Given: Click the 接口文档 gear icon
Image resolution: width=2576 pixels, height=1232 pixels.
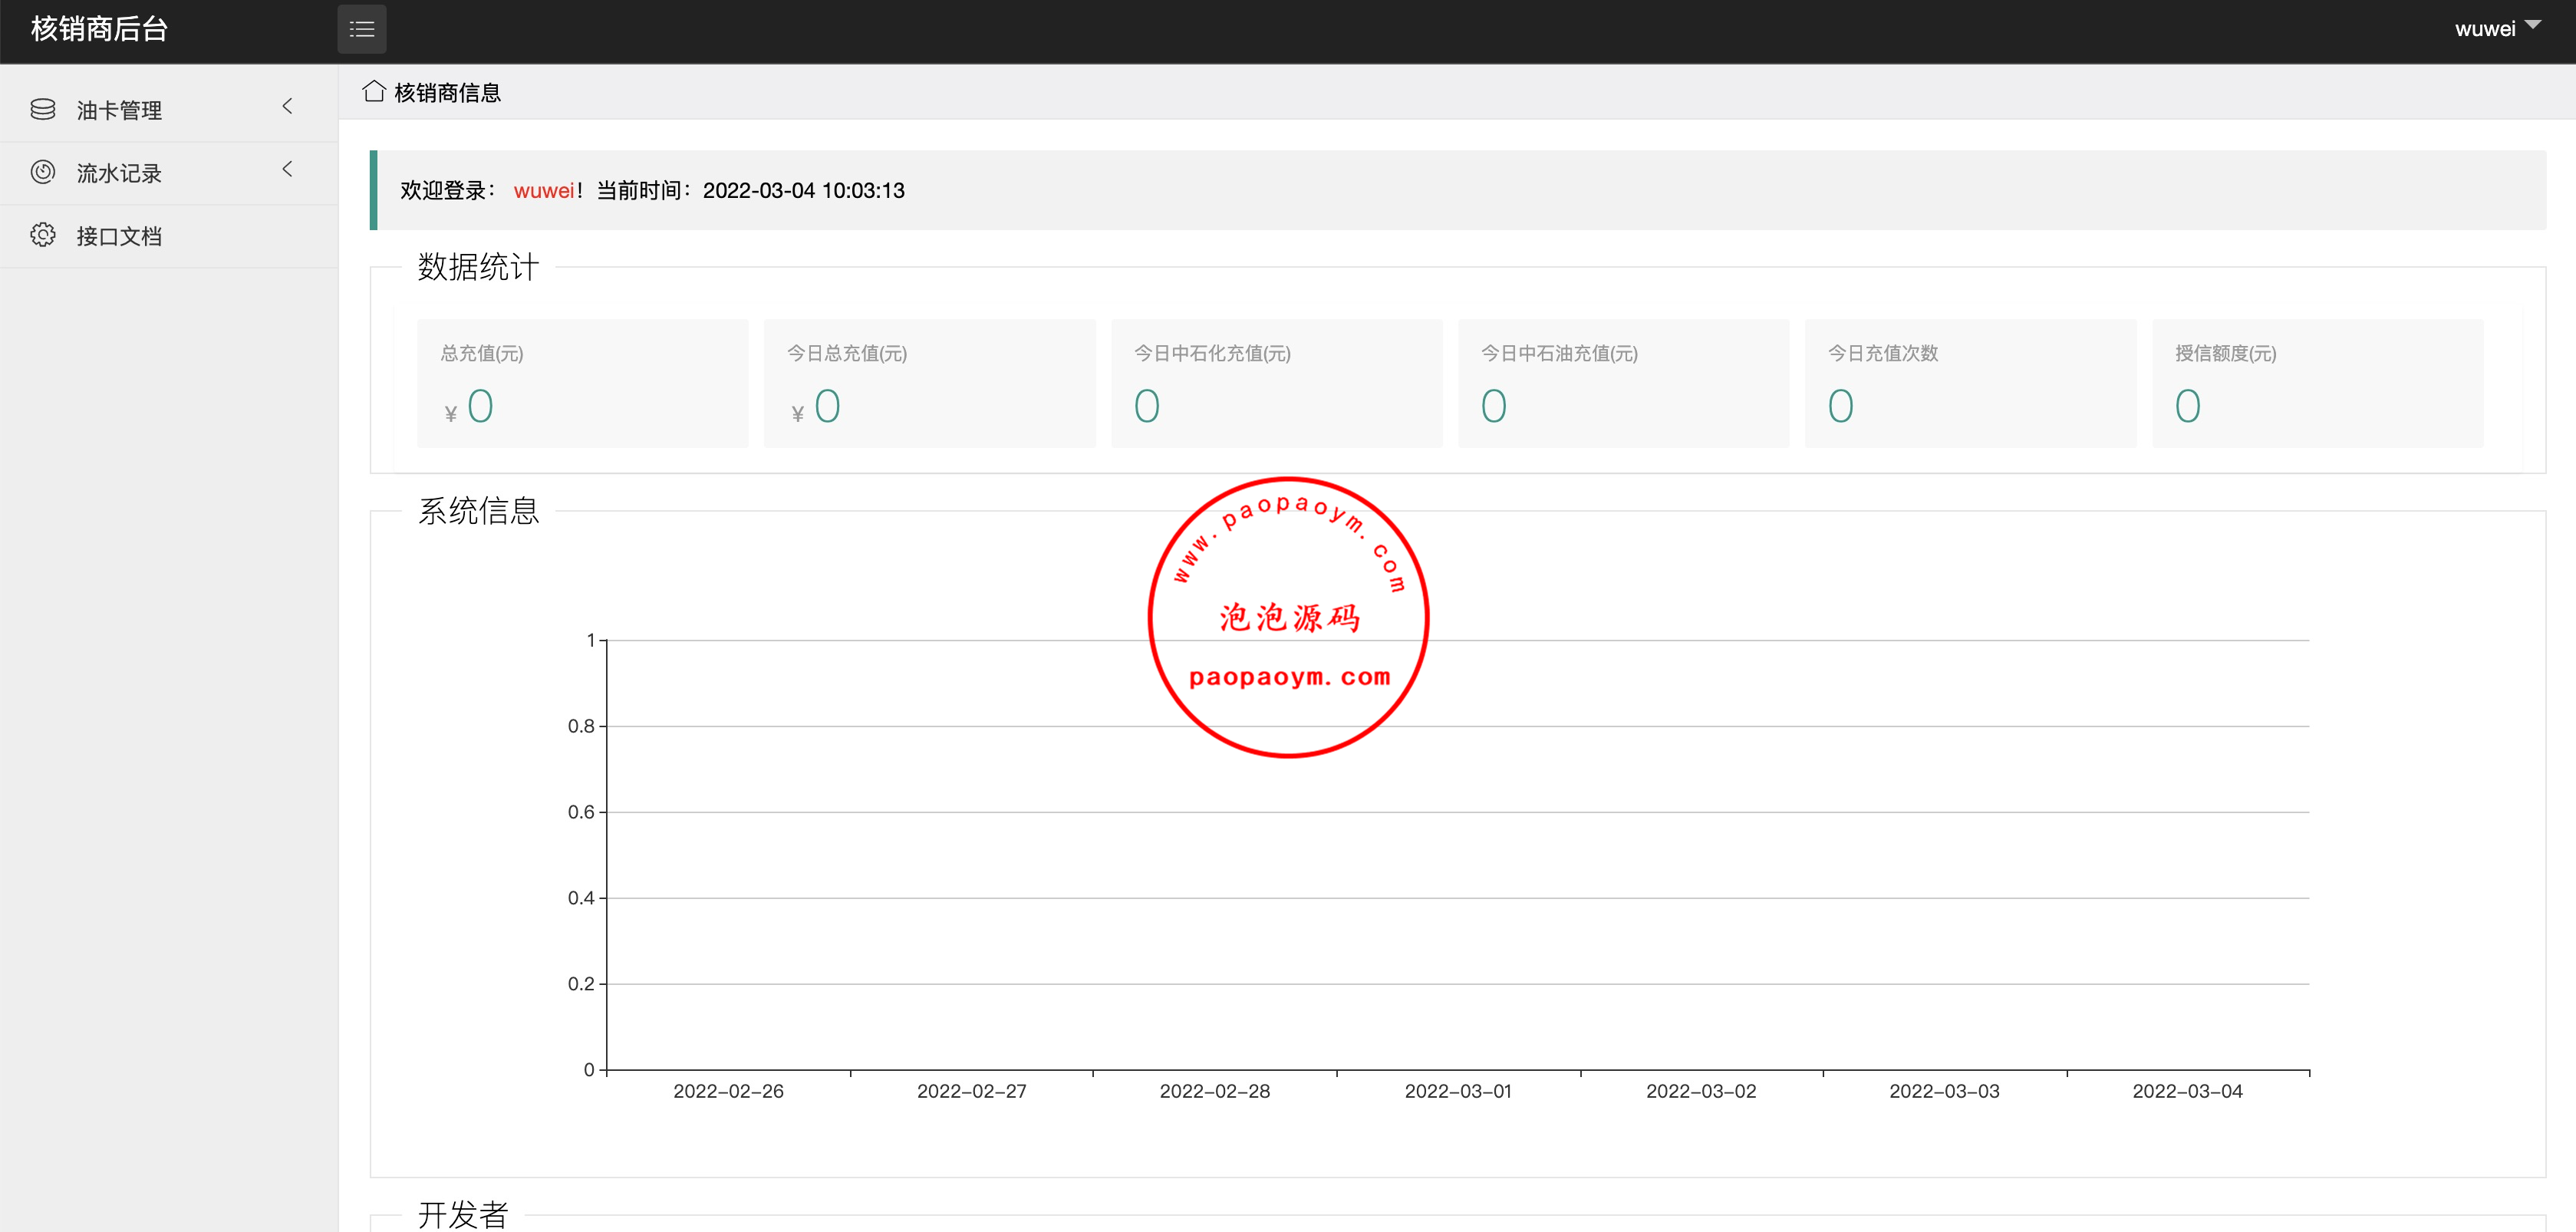Looking at the screenshot, I should pos(43,235).
